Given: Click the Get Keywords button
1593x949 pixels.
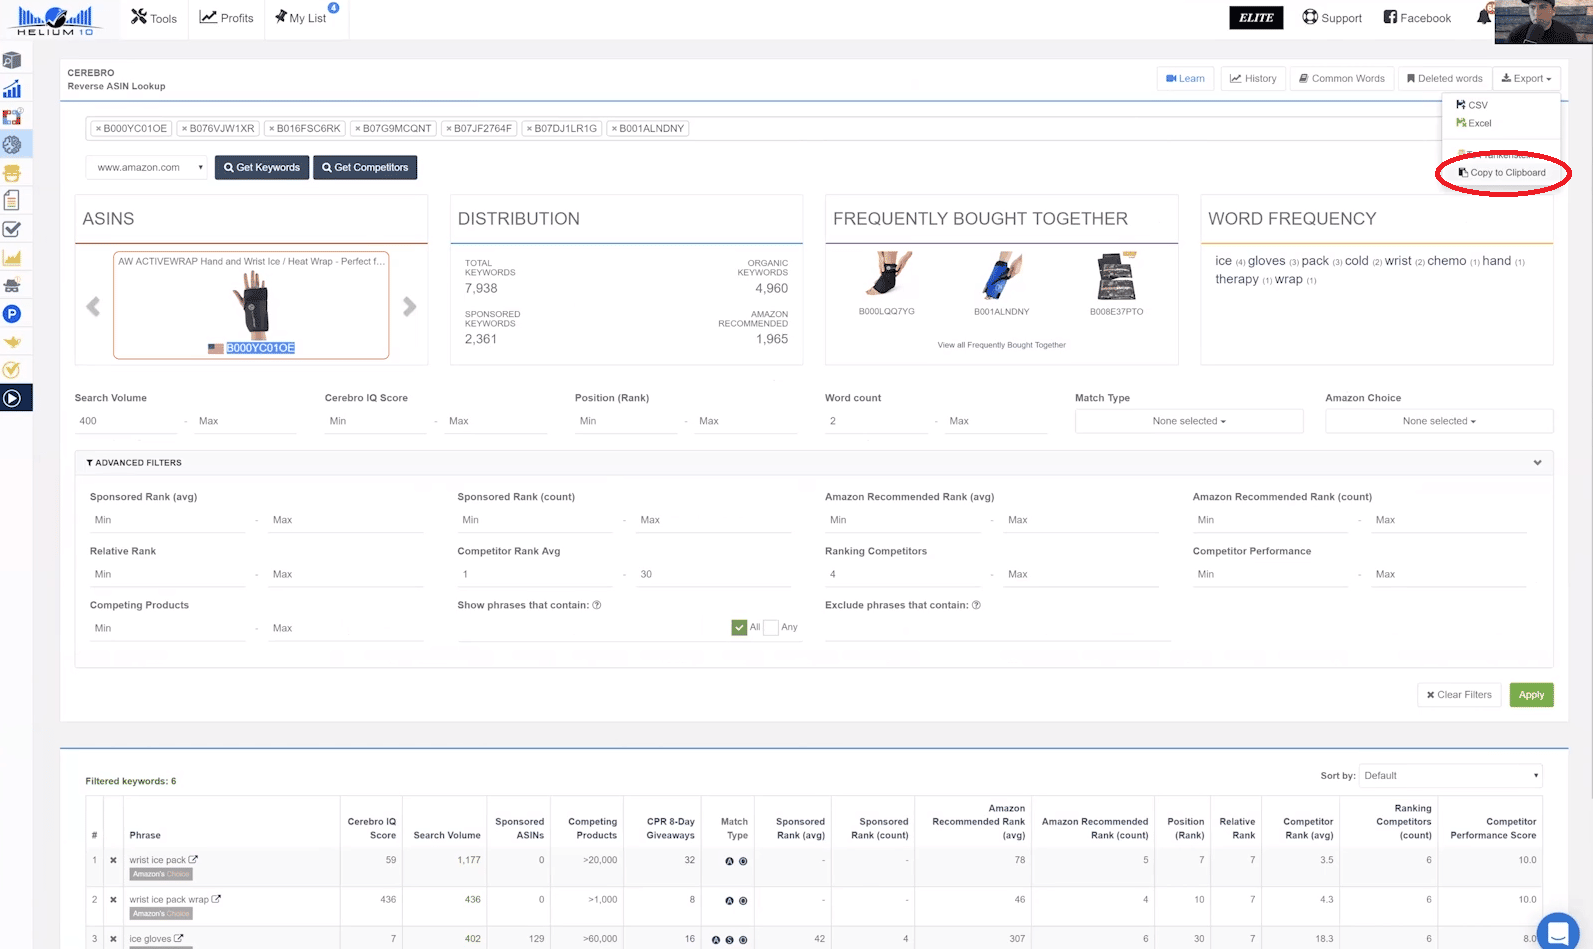Looking at the screenshot, I should 262,168.
